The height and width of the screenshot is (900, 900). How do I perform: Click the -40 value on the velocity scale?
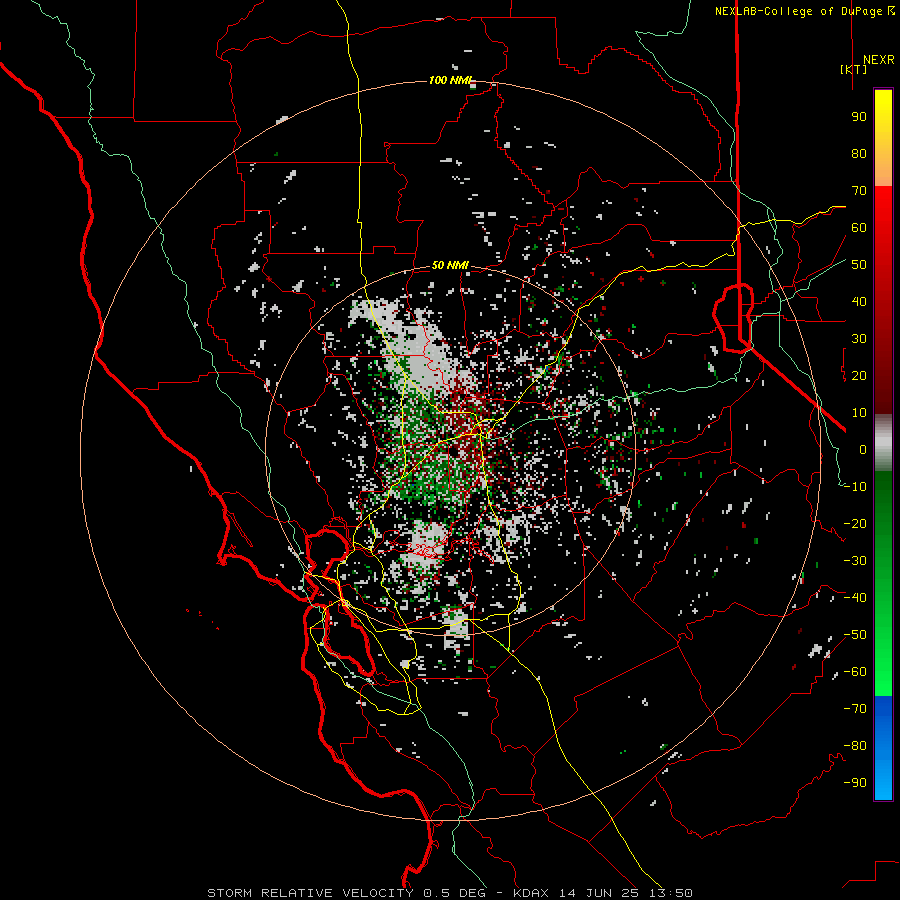click(x=855, y=598)
